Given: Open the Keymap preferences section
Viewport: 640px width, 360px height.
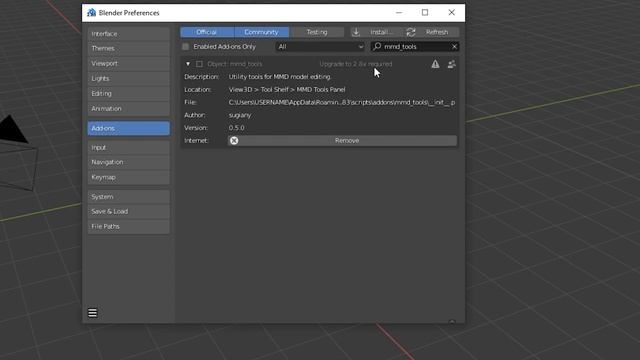Looking at the screenshot, I should [x=129, y=177].
